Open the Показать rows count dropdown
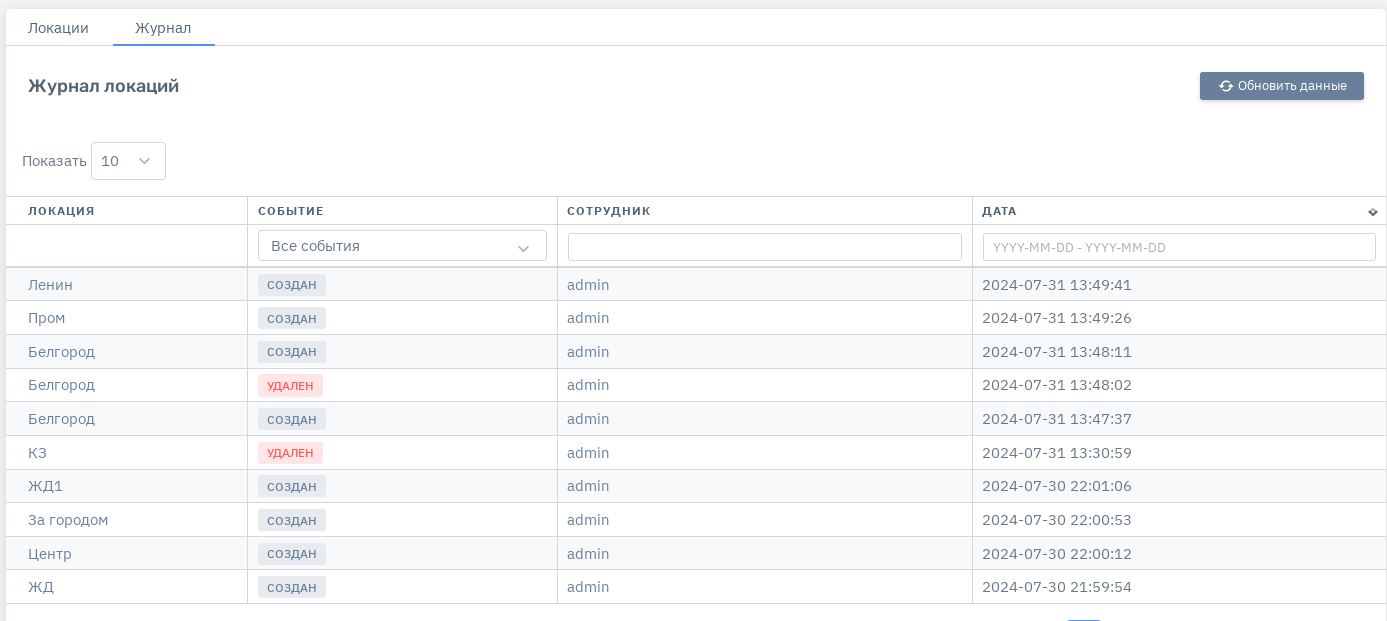Image resolution: width=1387 pixels, height=621 pixels. (128, 161)
